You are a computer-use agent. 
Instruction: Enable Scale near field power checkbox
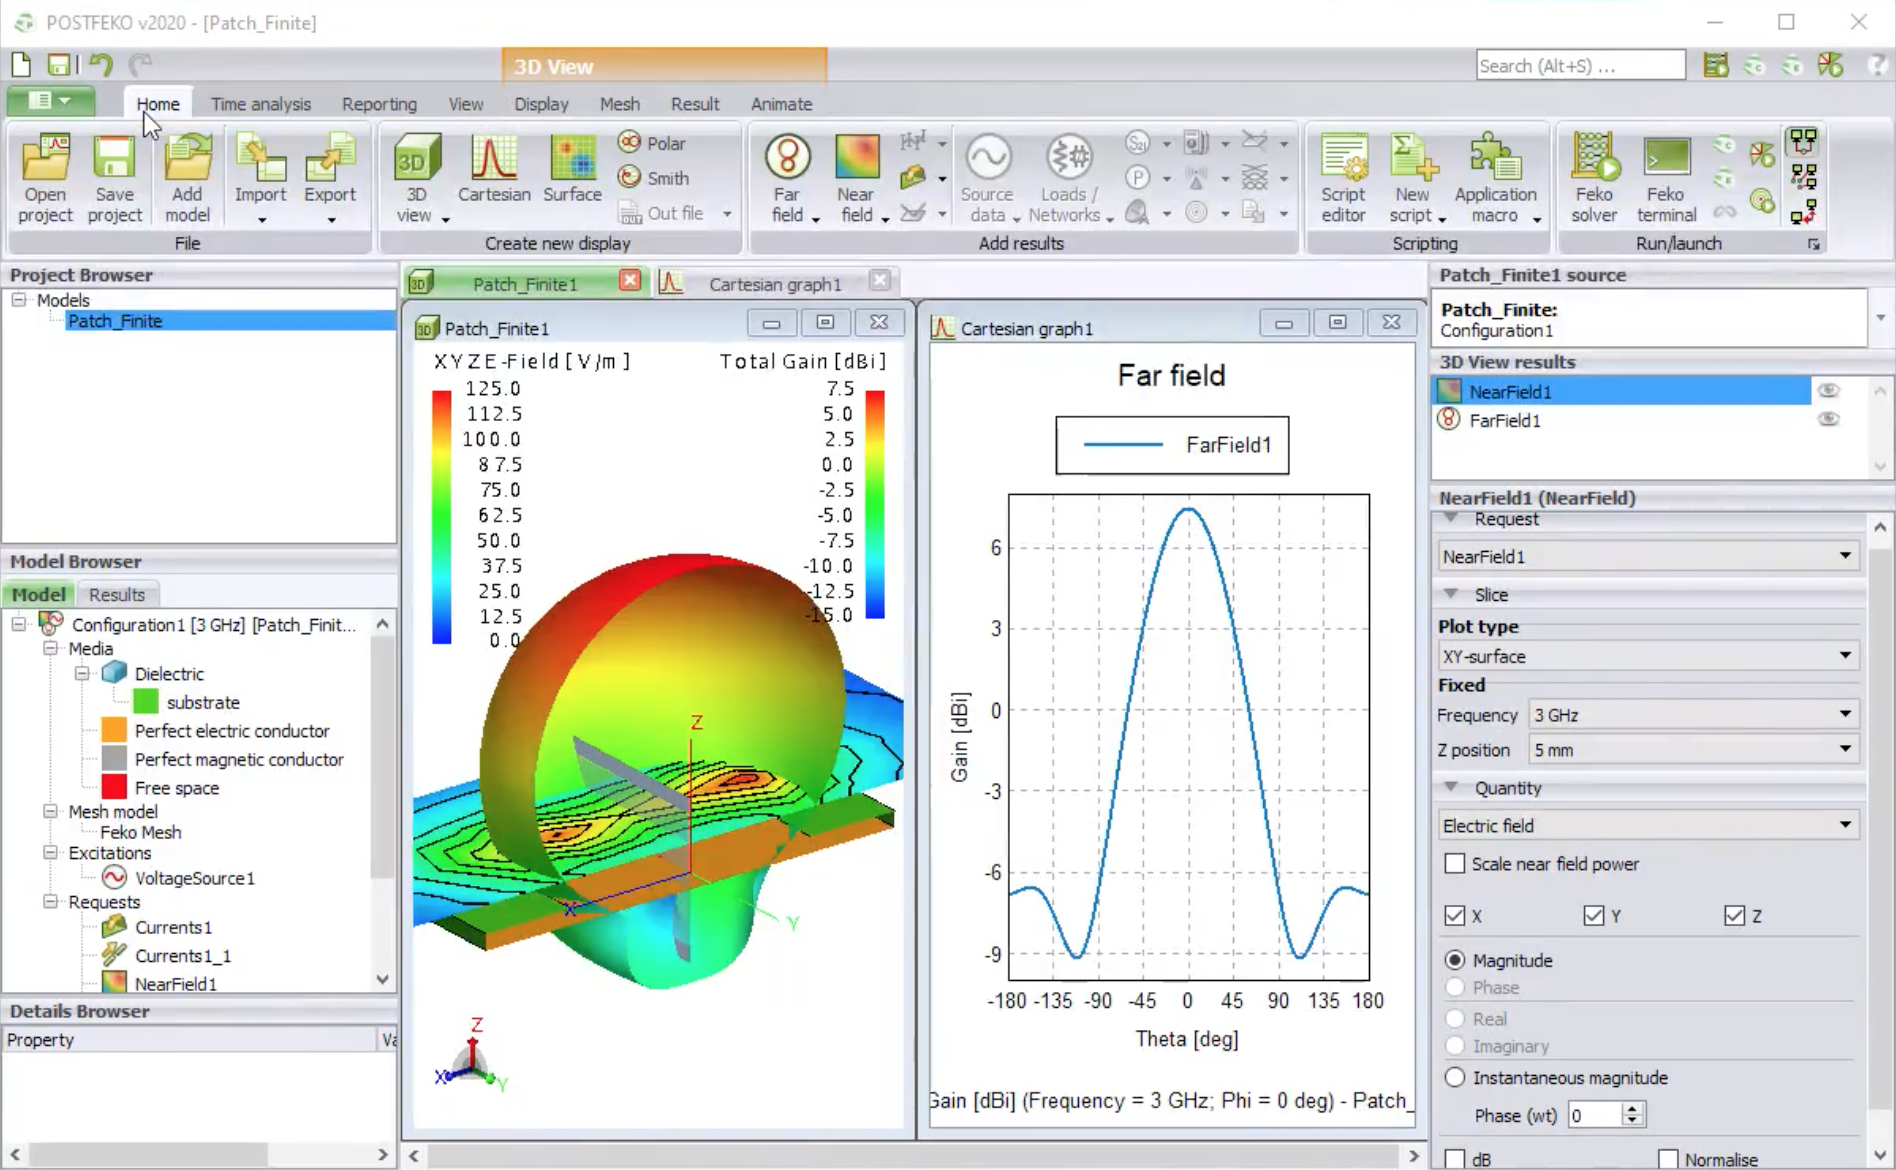[x=1455, y=864]
